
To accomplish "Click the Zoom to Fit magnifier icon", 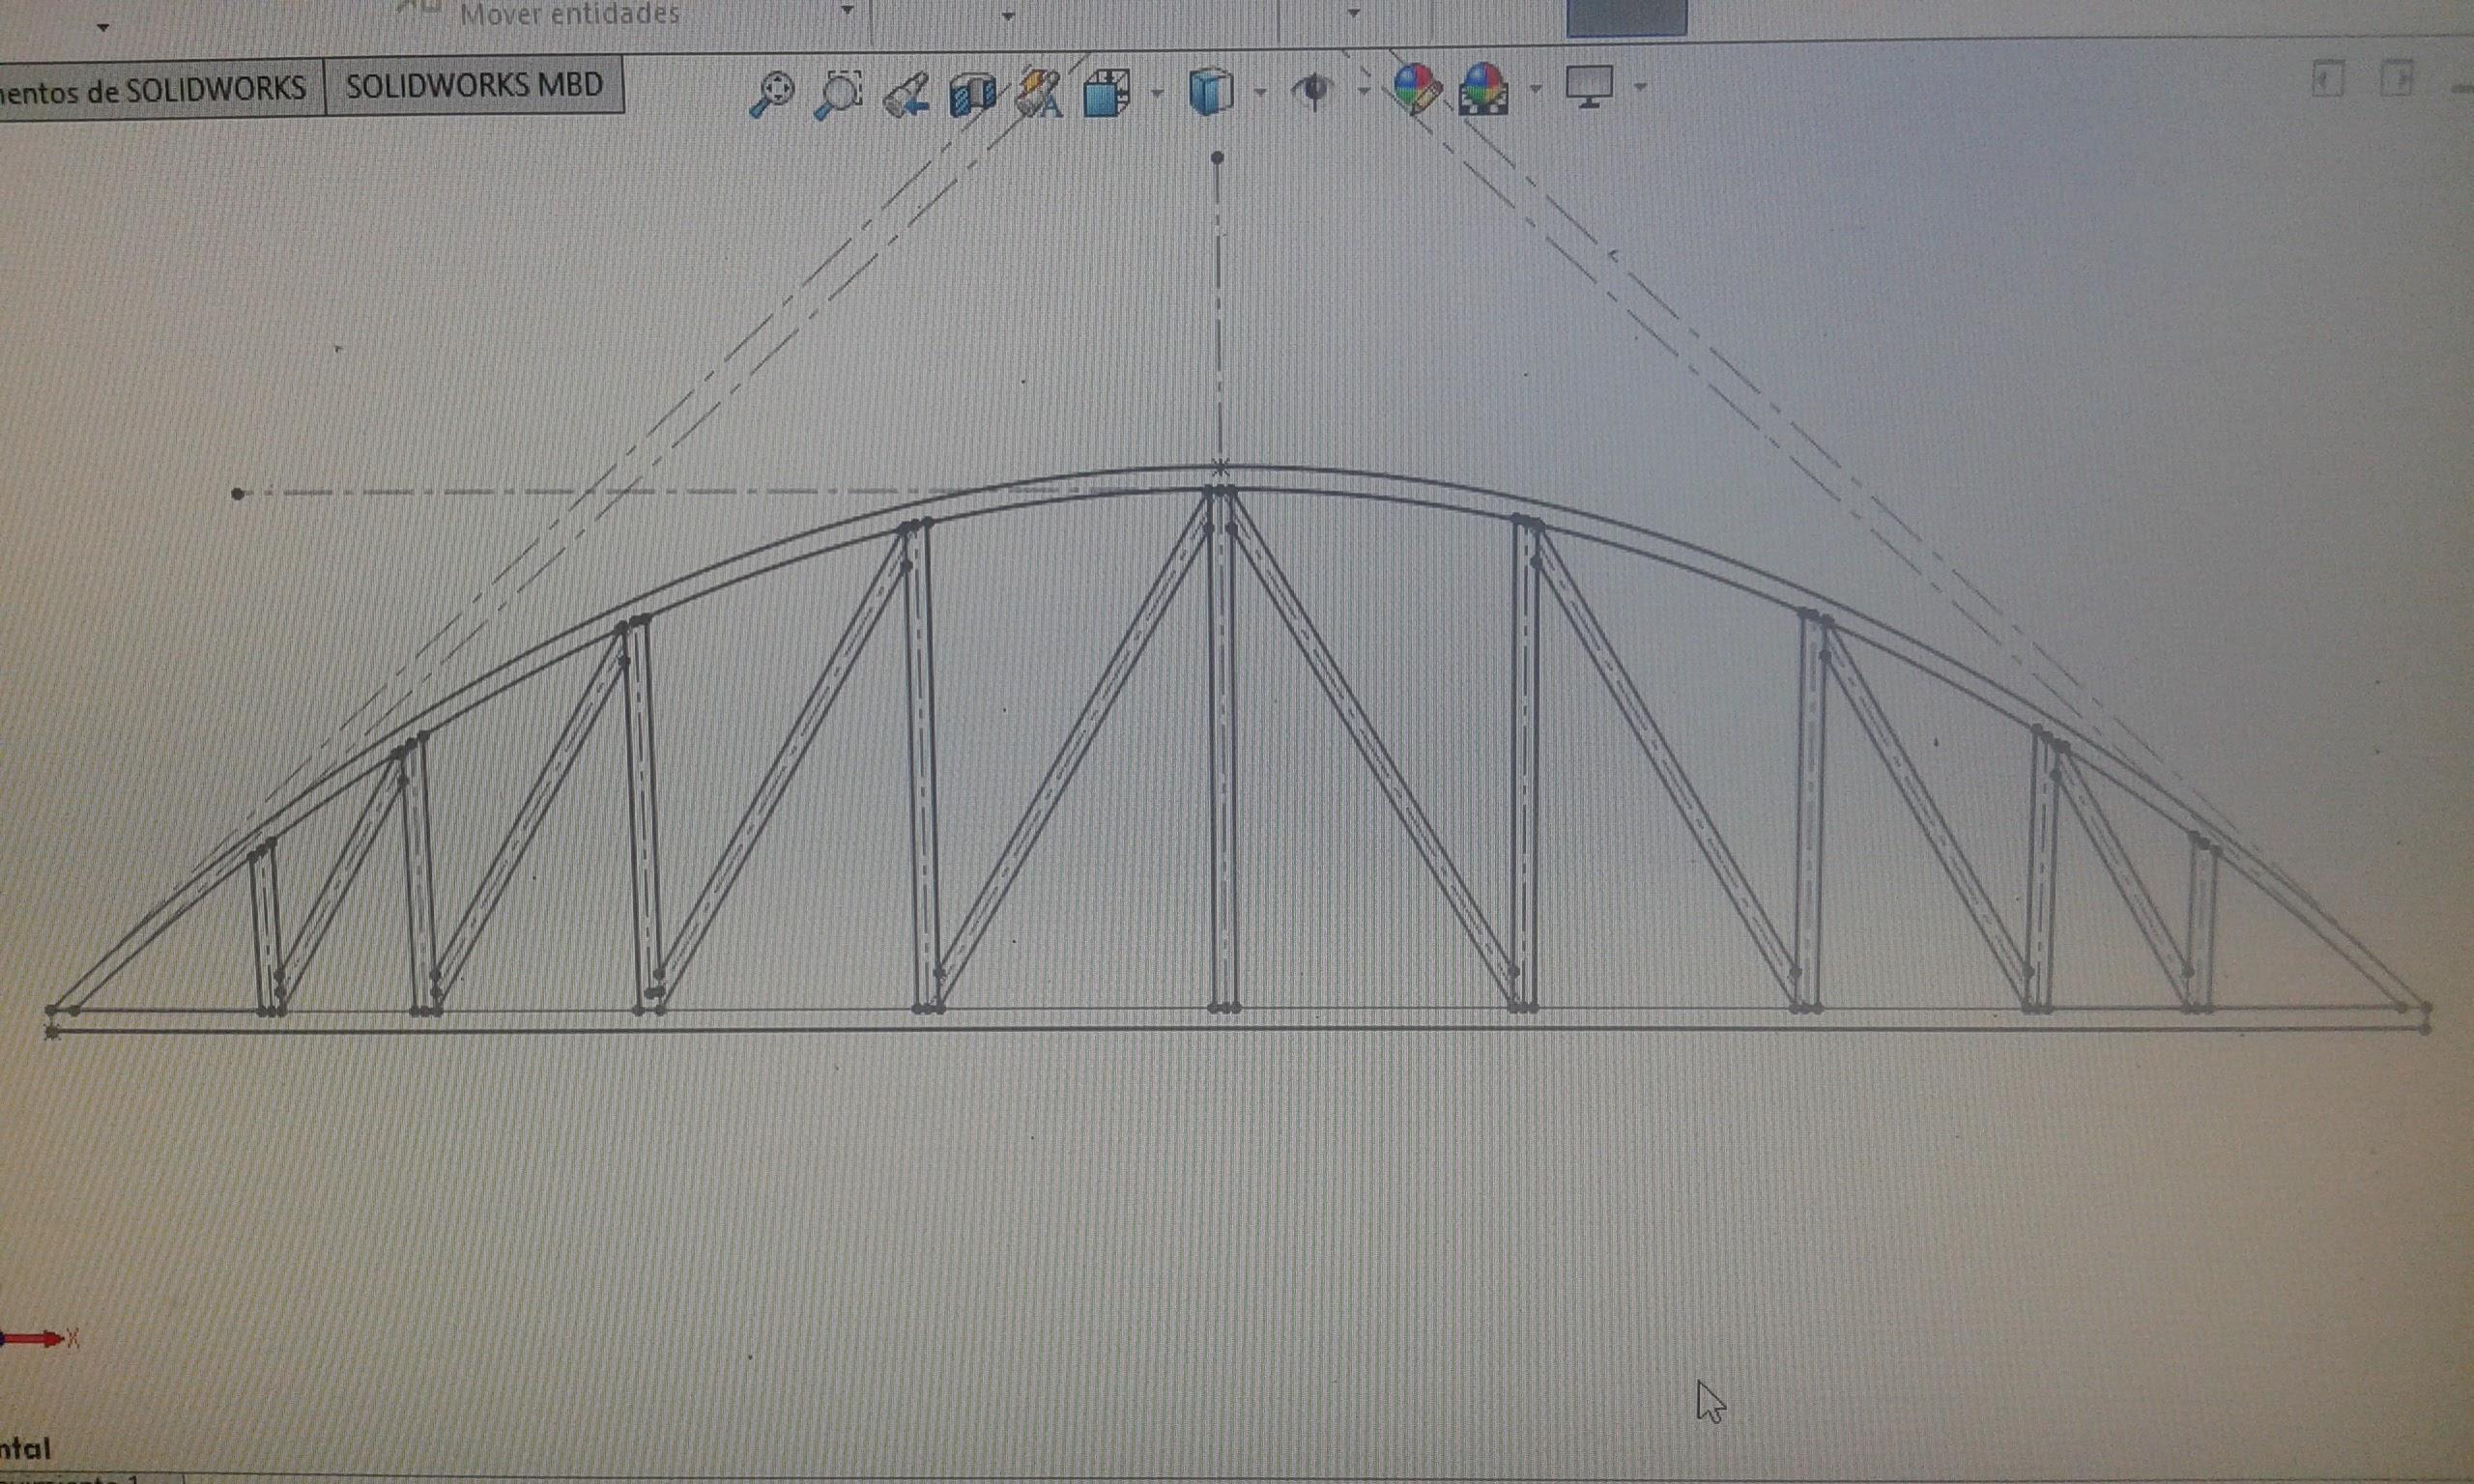I will click(x=771, y=94).
